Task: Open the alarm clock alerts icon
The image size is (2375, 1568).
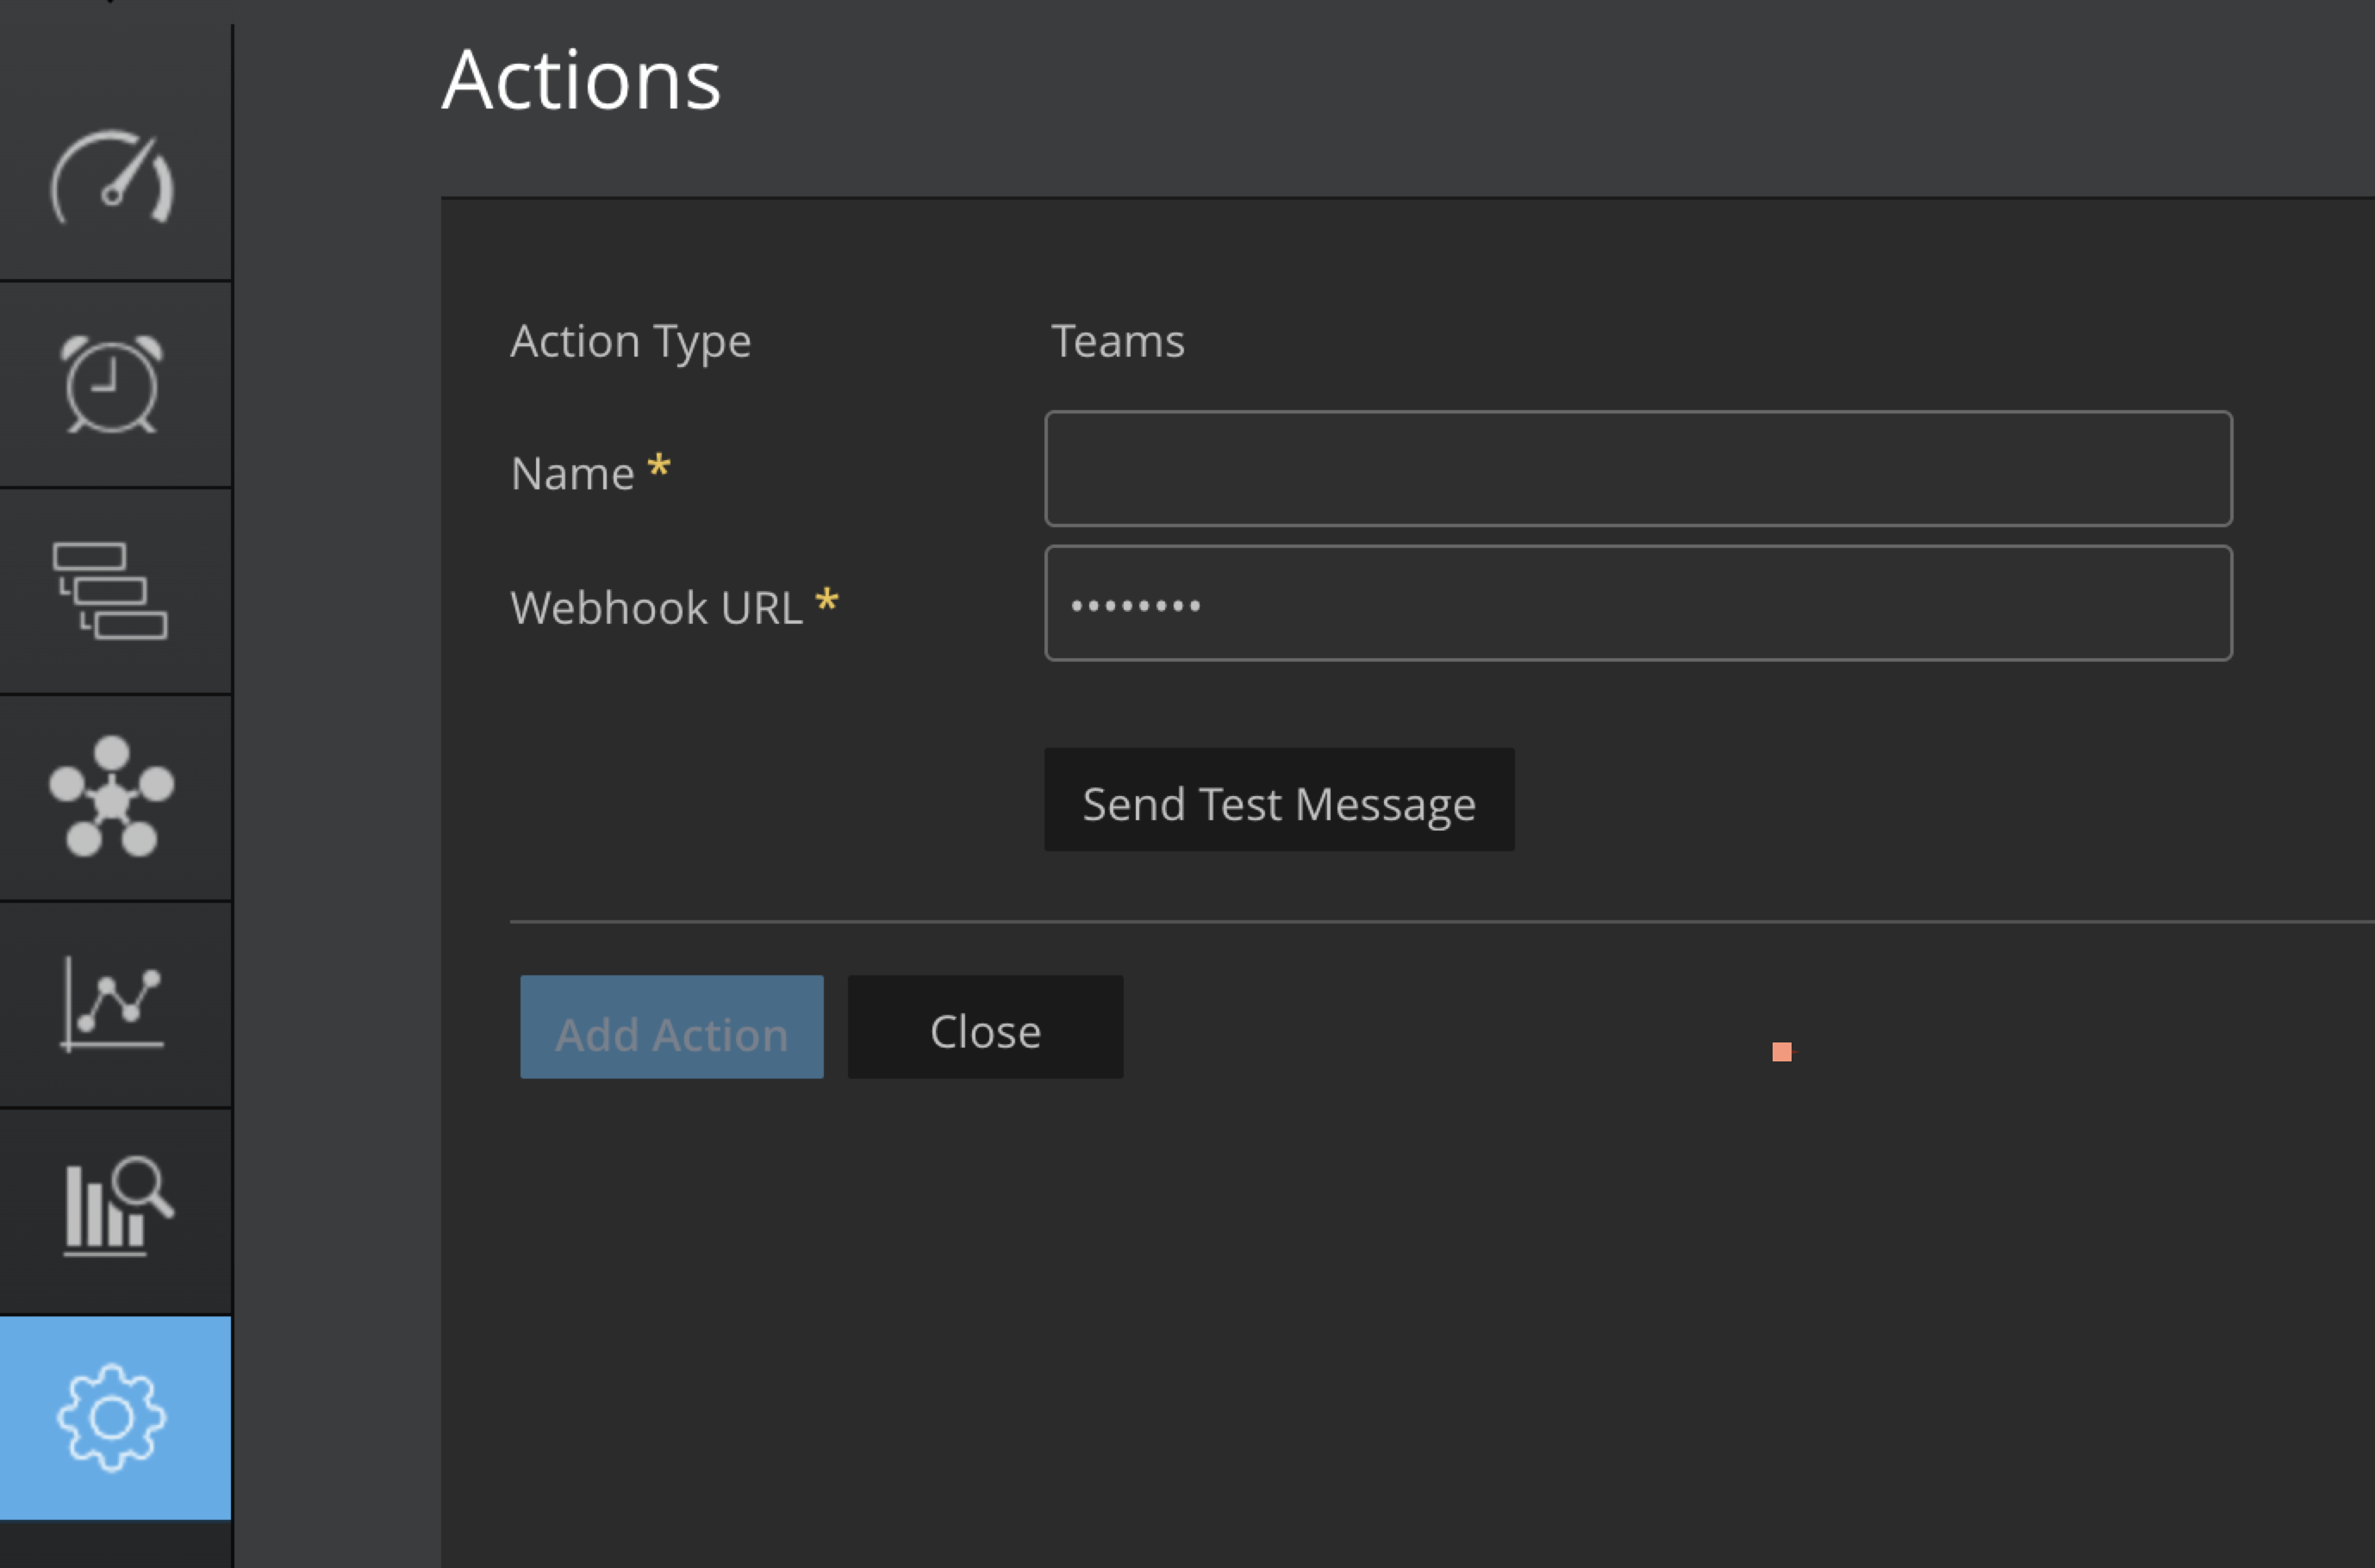Action: (x=112, y=384)
